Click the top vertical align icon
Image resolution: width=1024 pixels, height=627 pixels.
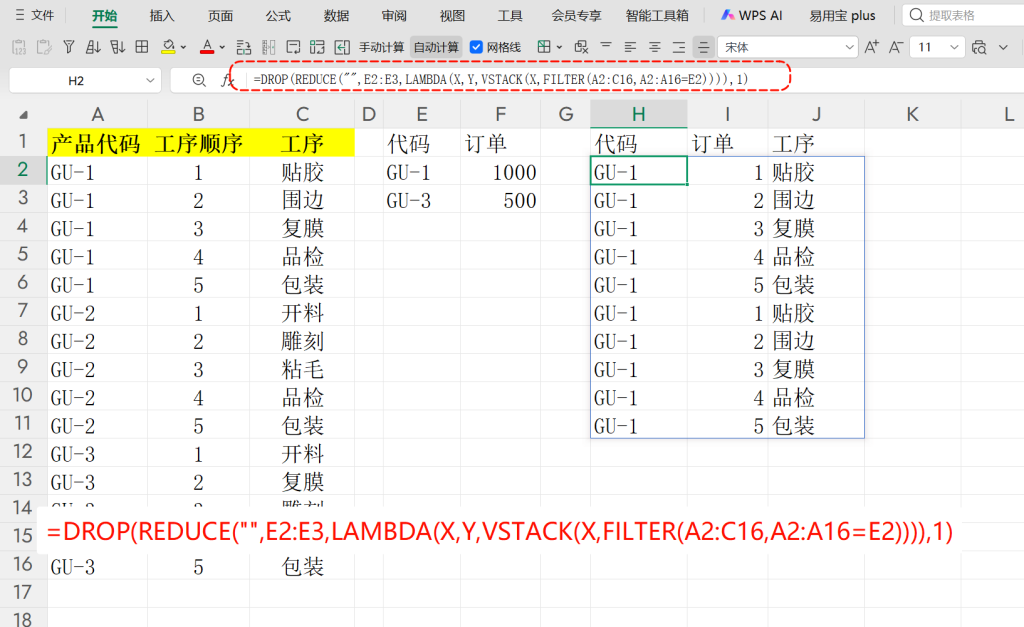pyautogui.click(x=606, y=46)
